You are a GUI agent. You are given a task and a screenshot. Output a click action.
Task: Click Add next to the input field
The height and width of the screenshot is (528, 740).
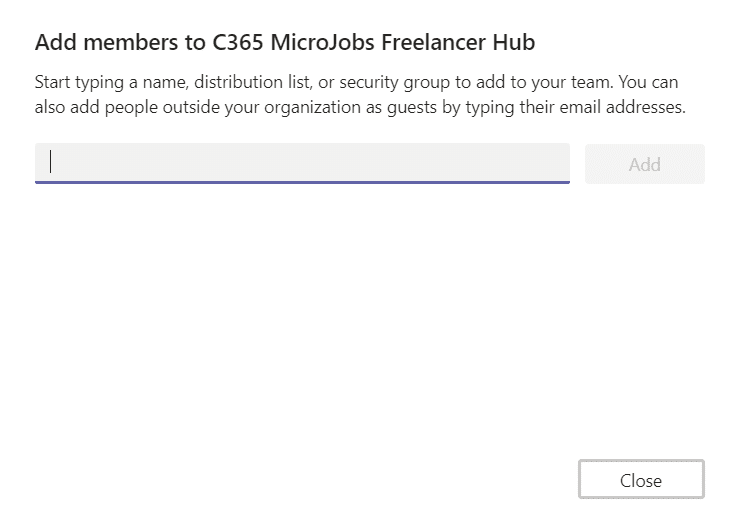[x=645, y=164]
